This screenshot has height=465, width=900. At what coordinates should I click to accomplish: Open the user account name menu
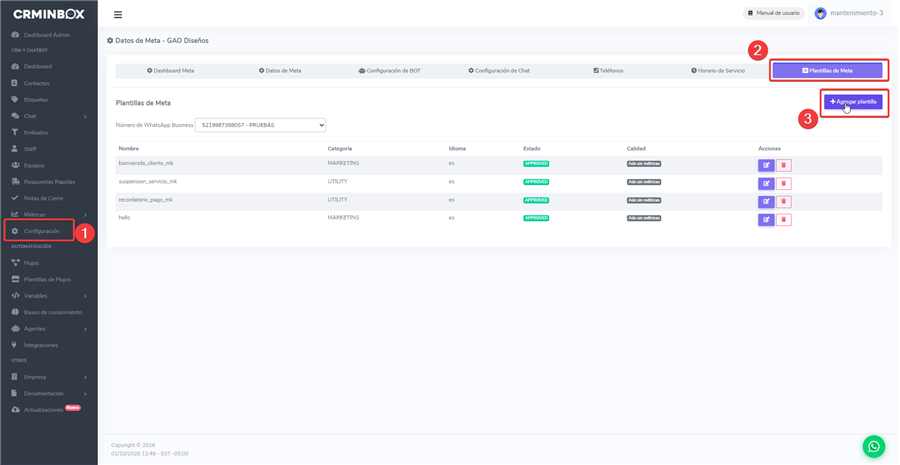(x=856, y=13)
